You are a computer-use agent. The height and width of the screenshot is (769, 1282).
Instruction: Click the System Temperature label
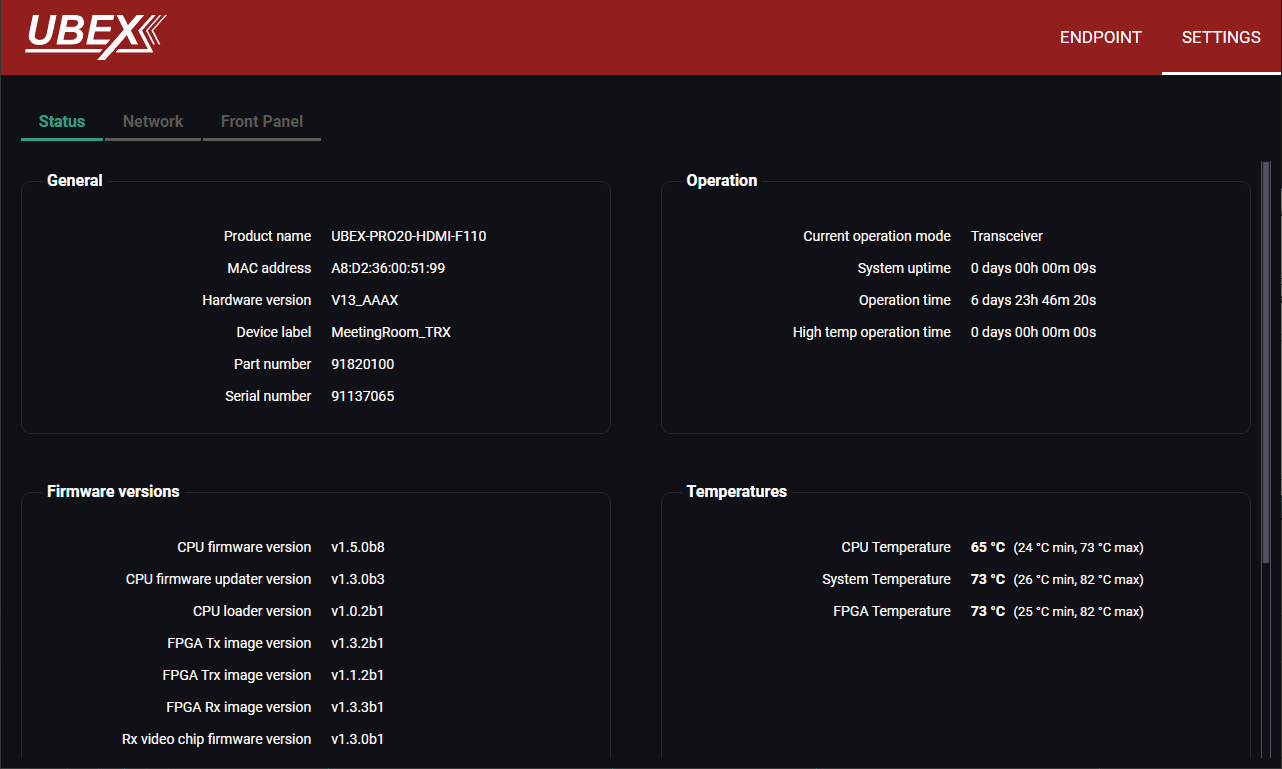tap(886, 579)
